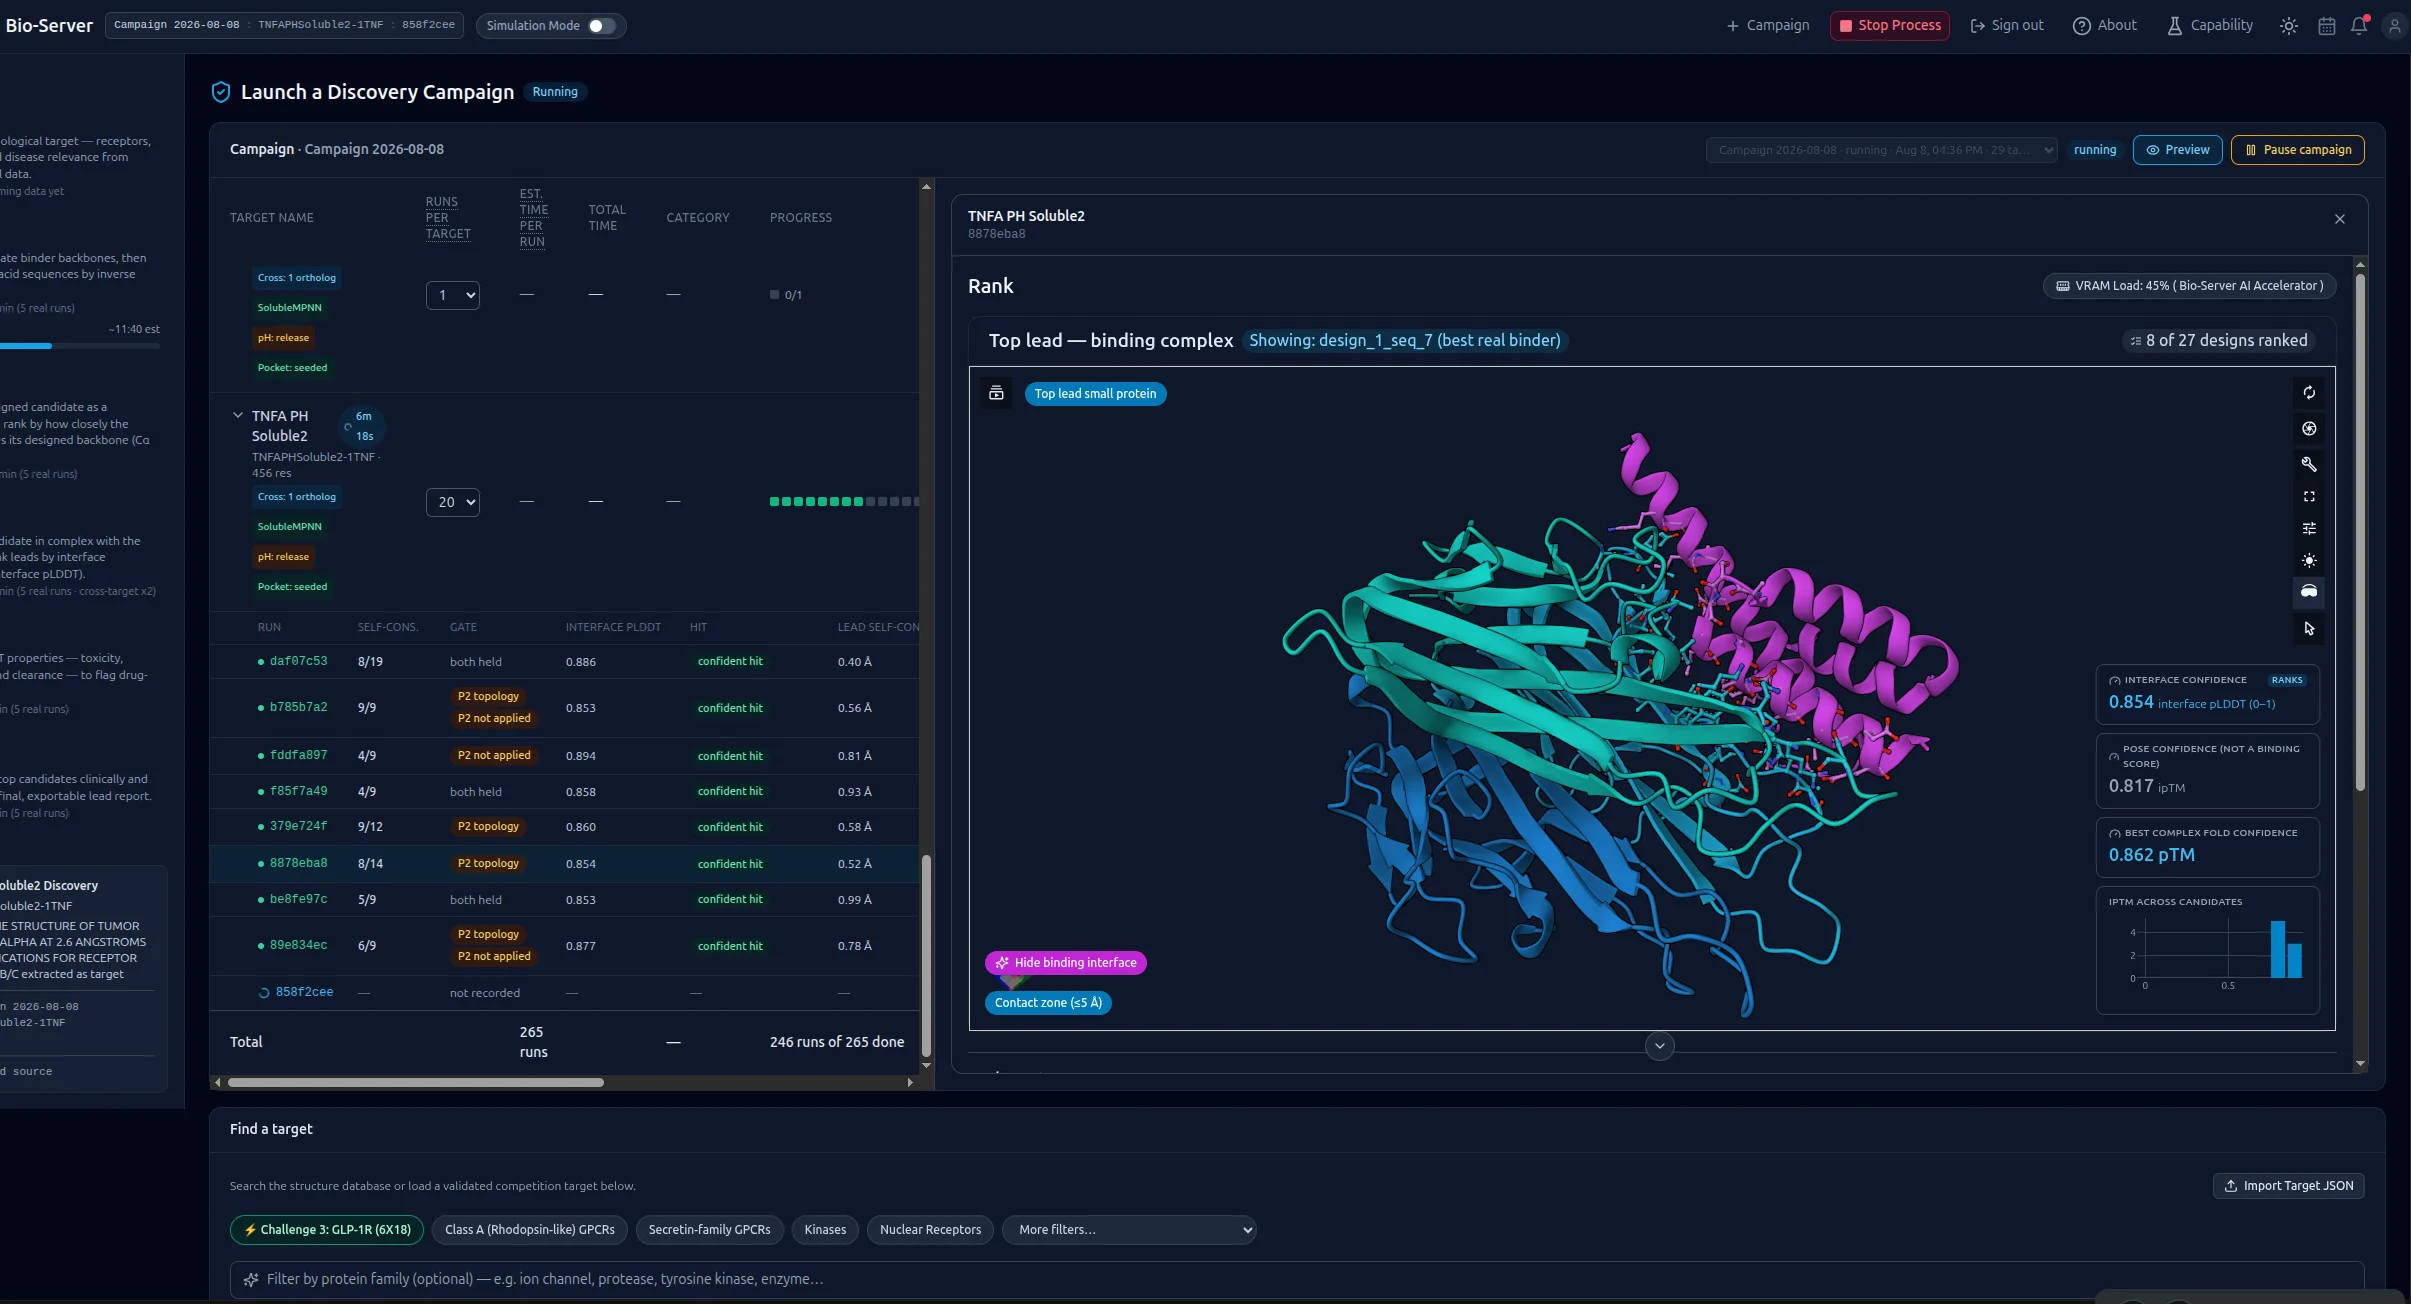Toggle the Challenge 3: GLP-1R (6X18) filter chip

(327, 1230)
